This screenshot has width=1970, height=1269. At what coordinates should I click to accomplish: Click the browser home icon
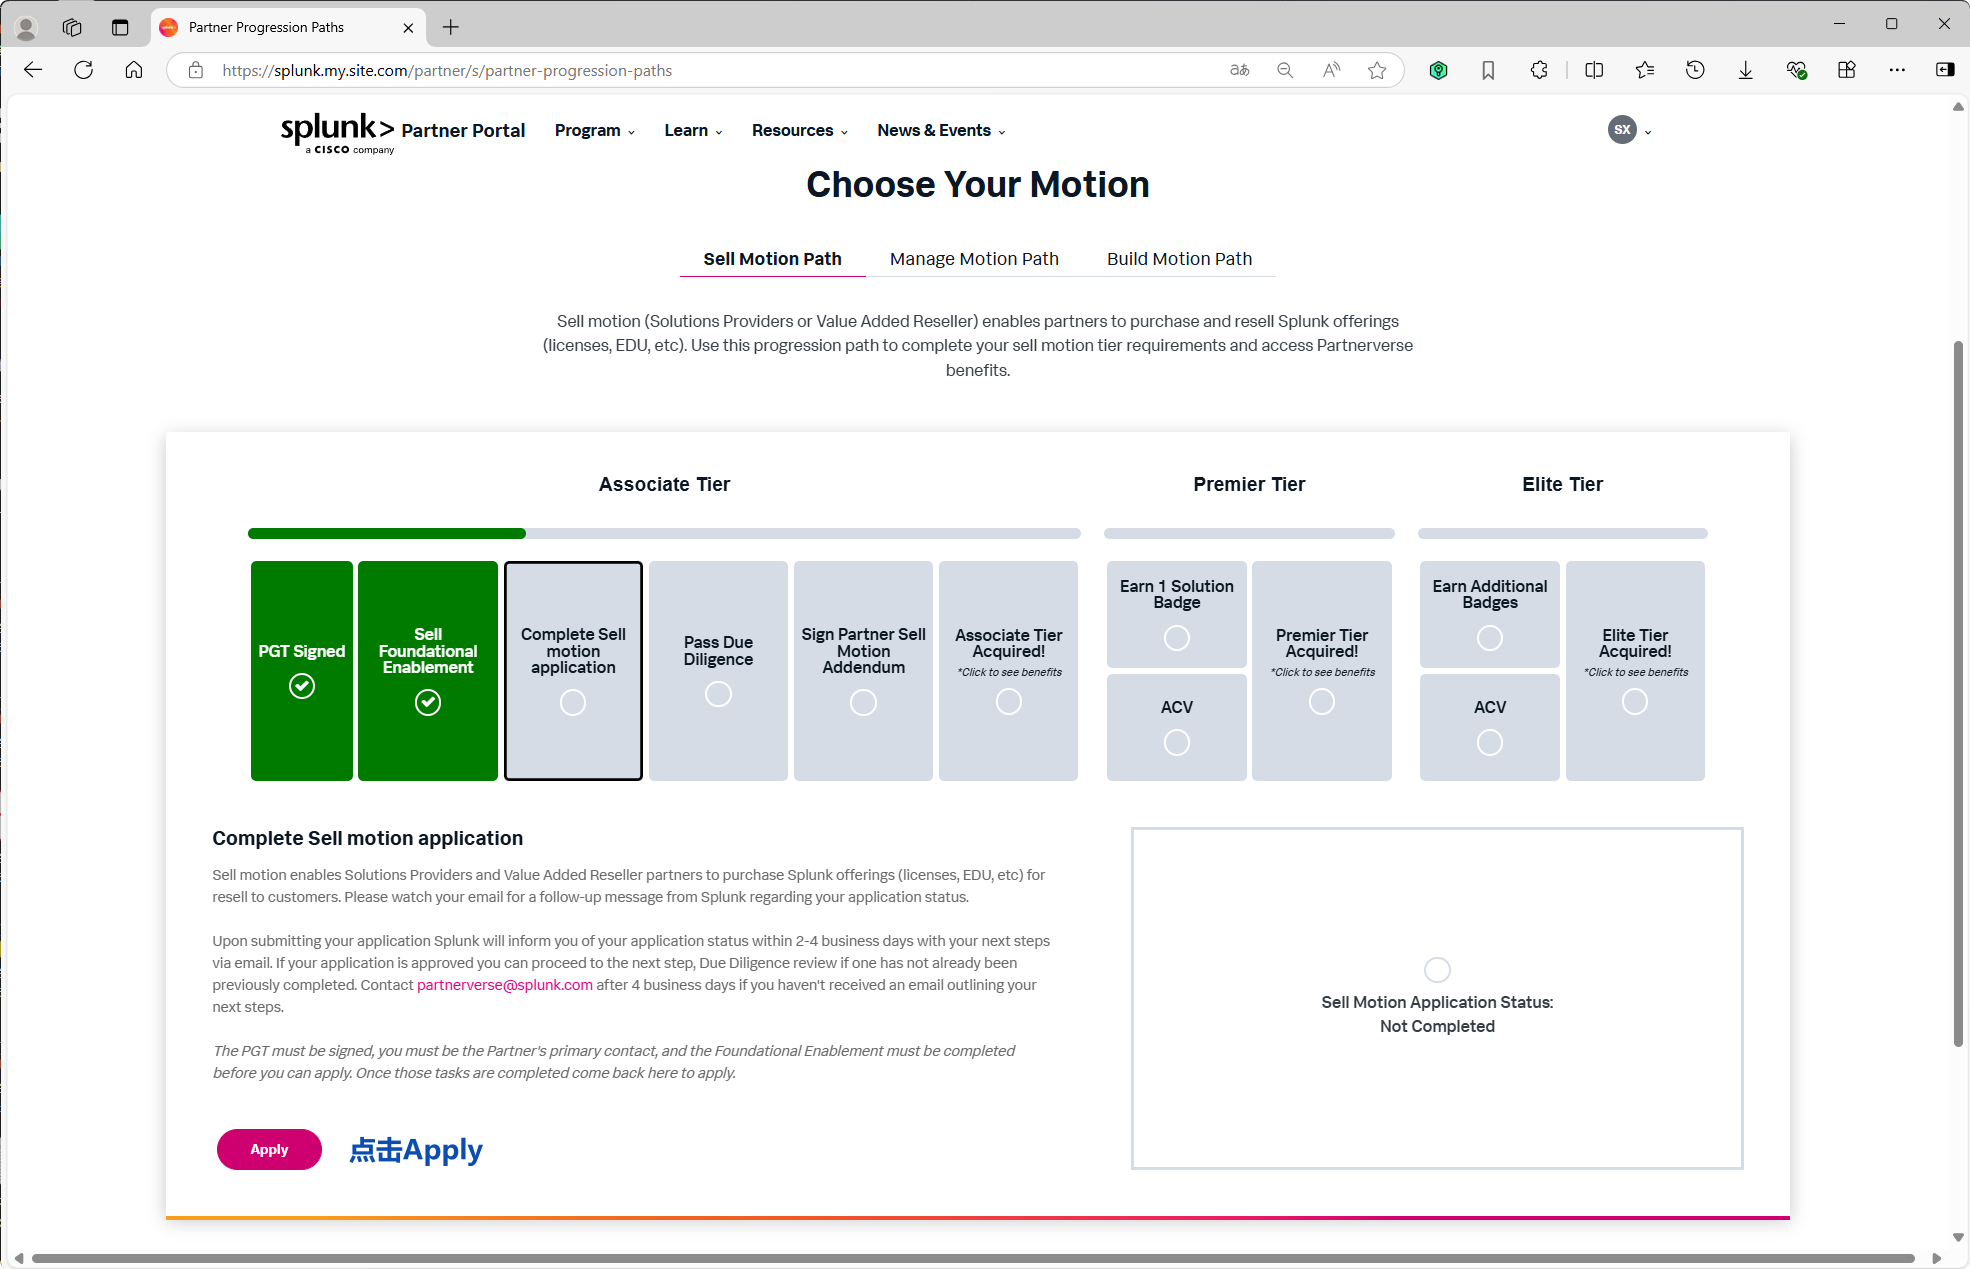pos(134,70)
